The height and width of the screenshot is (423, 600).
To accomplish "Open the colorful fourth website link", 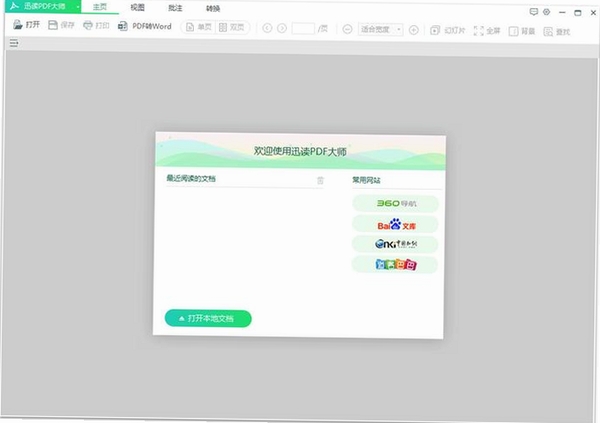I will (x=395, y=265).
